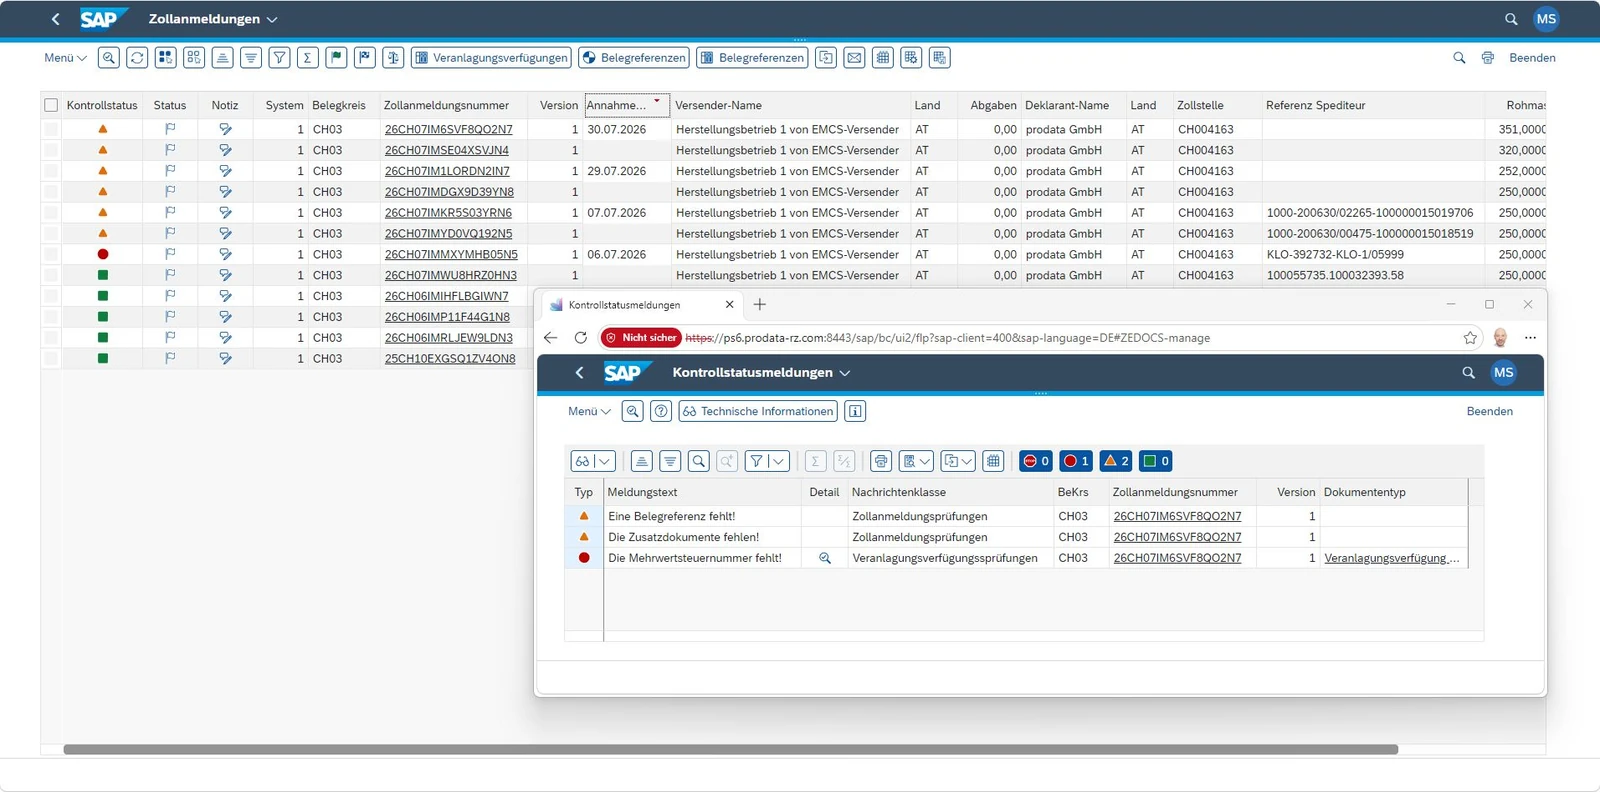
Task: Click the sort ascending icon in main toolbar
Action: click(x=223, y=58)
